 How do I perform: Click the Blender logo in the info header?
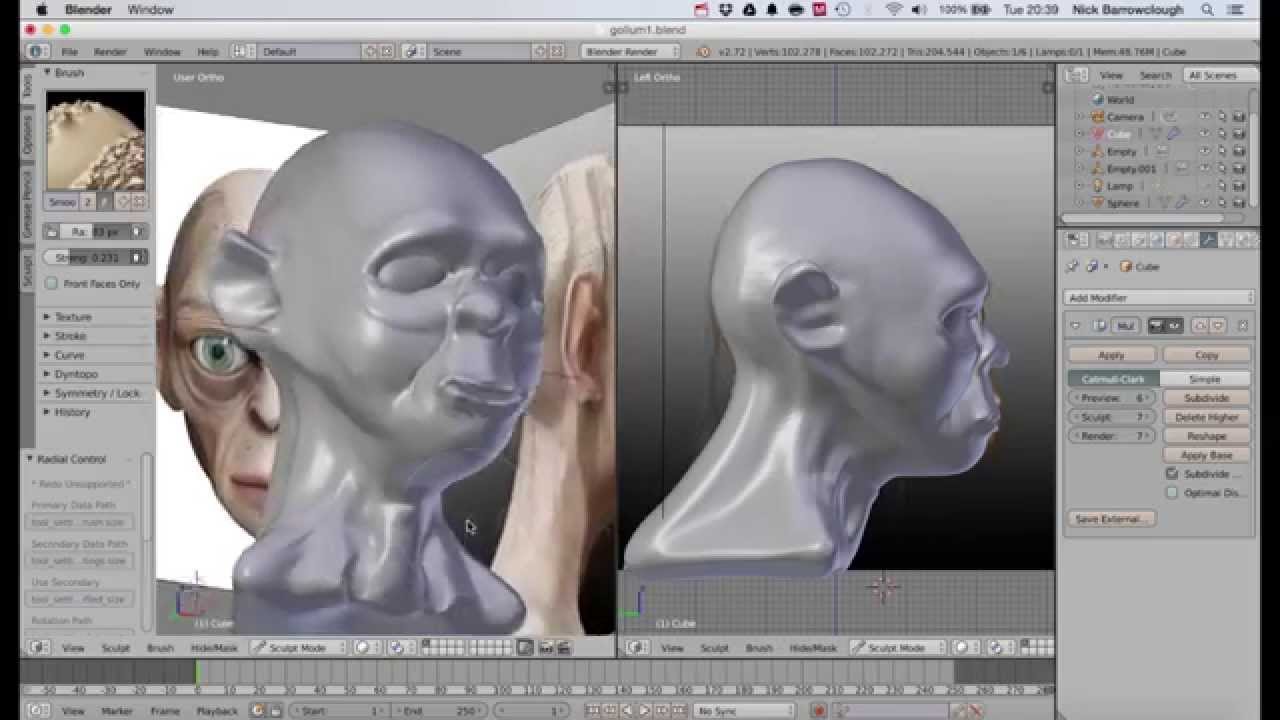pos(703,51)
